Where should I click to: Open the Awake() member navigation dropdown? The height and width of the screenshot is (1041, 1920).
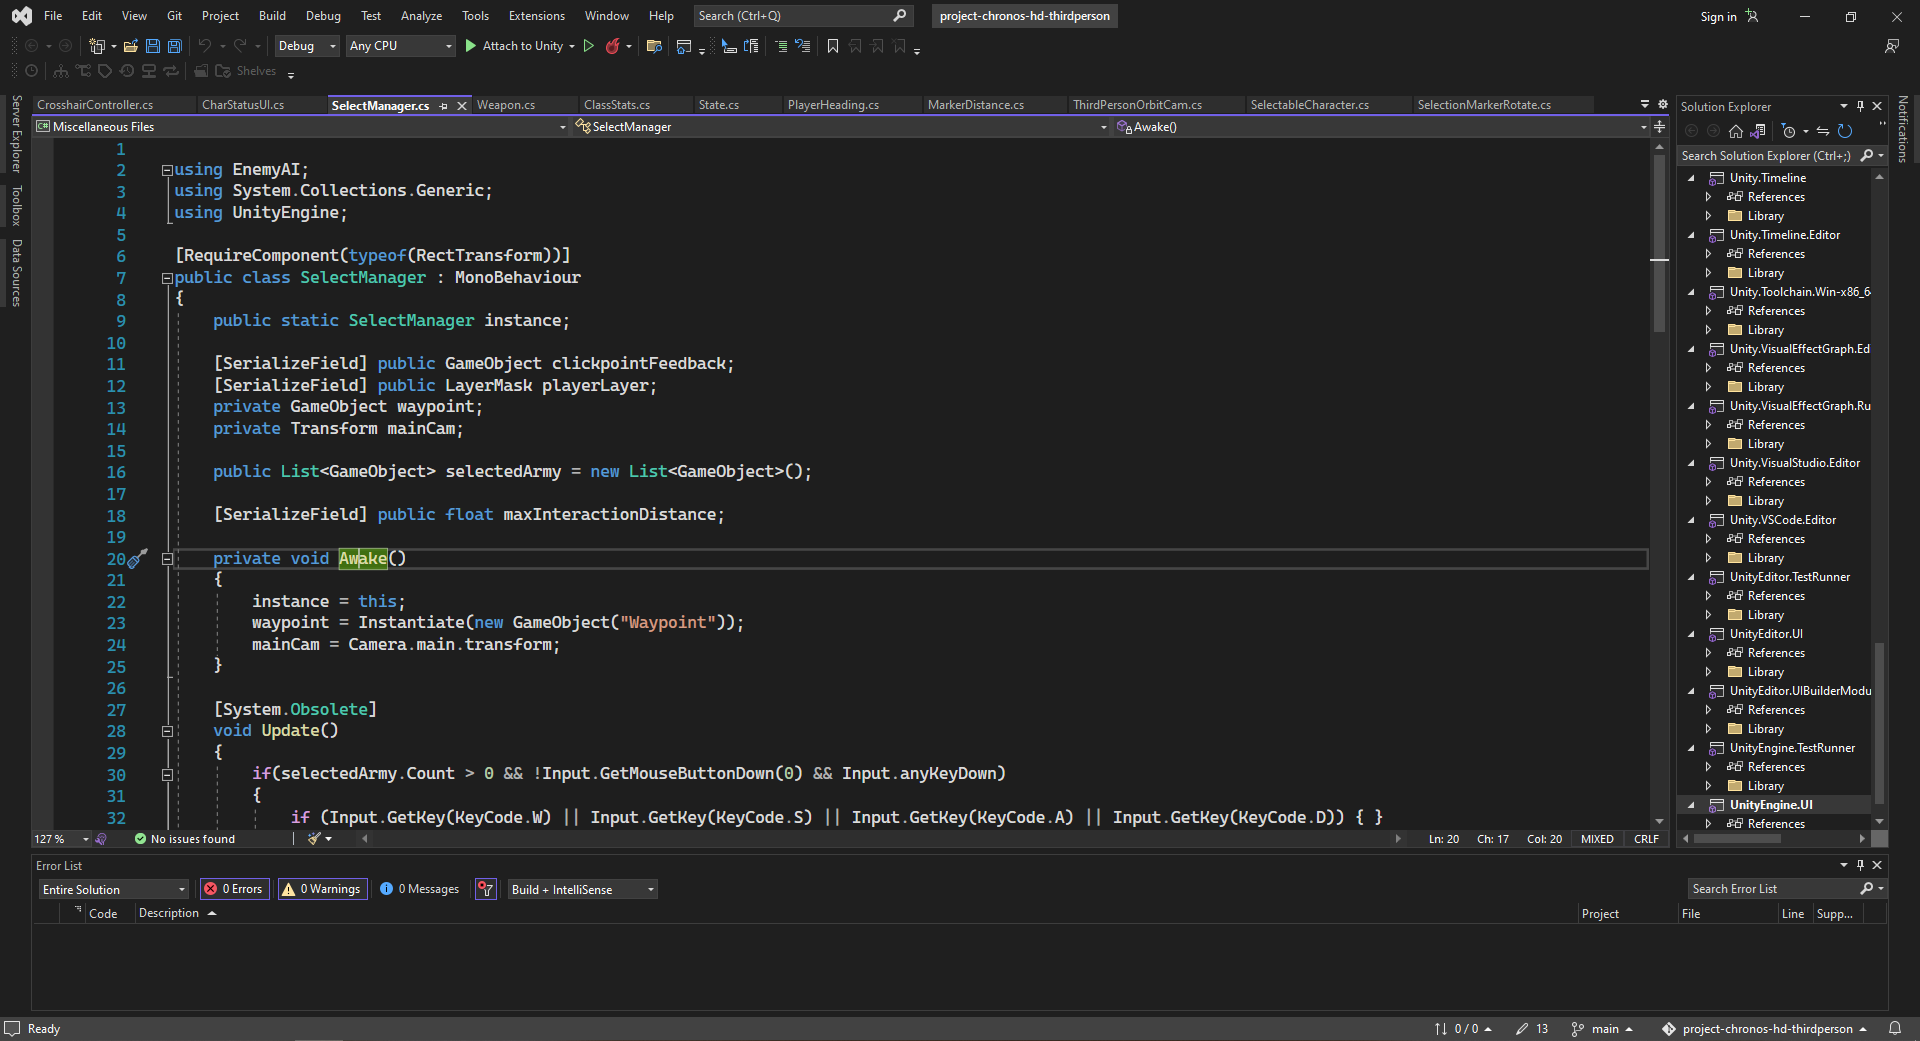point(1380,127)
